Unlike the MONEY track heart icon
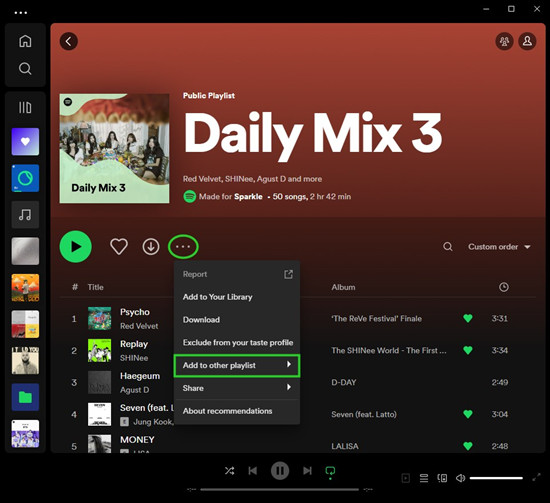The height and width of the screenshot is (503, 550). 468,446
